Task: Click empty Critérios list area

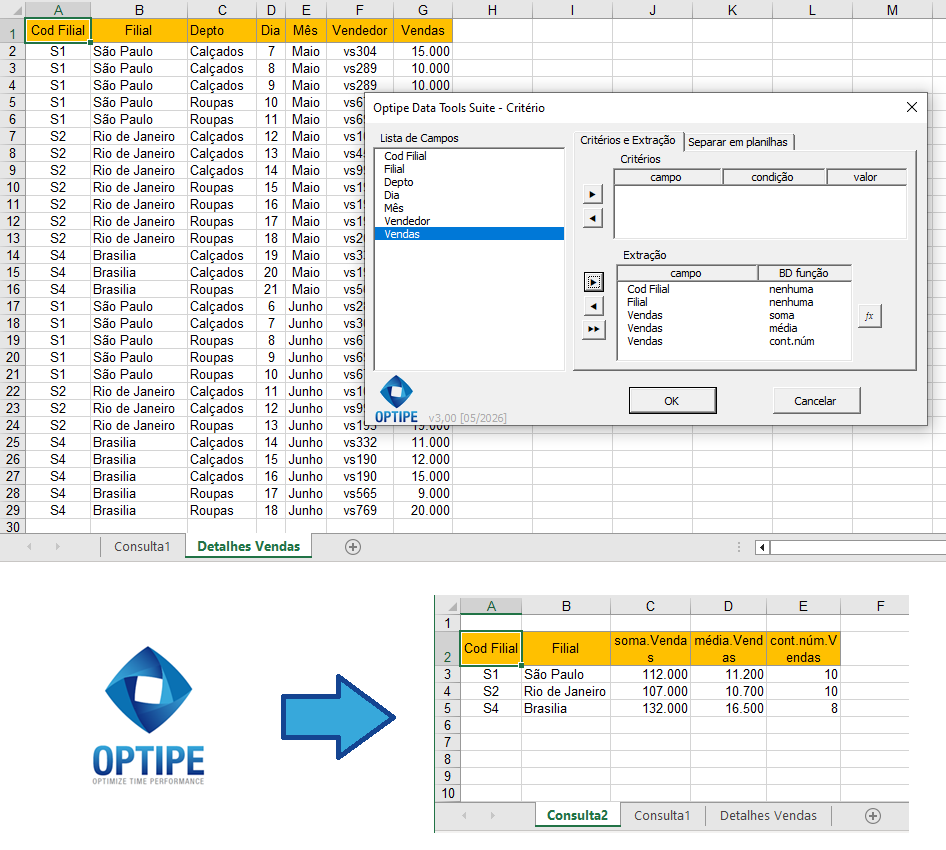Action: click(x=760, y=211)
